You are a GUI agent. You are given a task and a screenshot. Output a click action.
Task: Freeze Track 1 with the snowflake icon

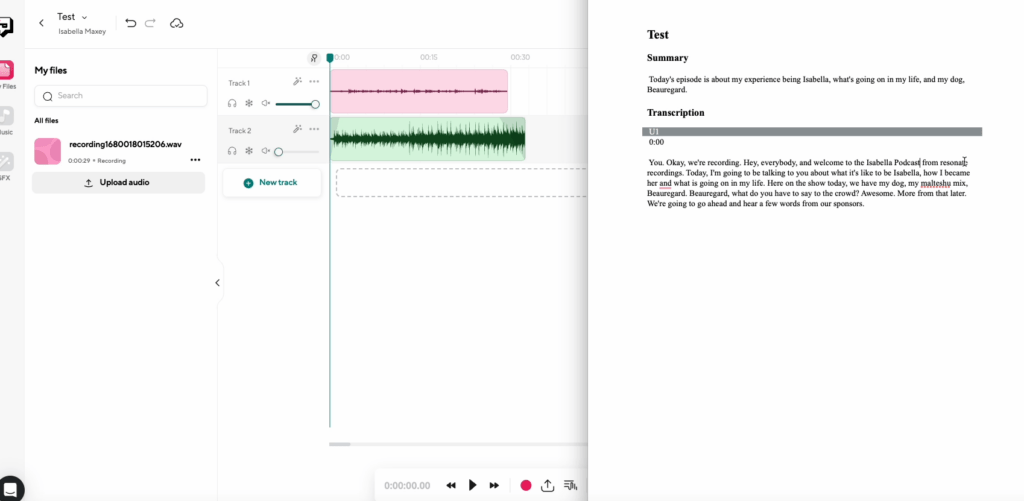coord(249,103)
